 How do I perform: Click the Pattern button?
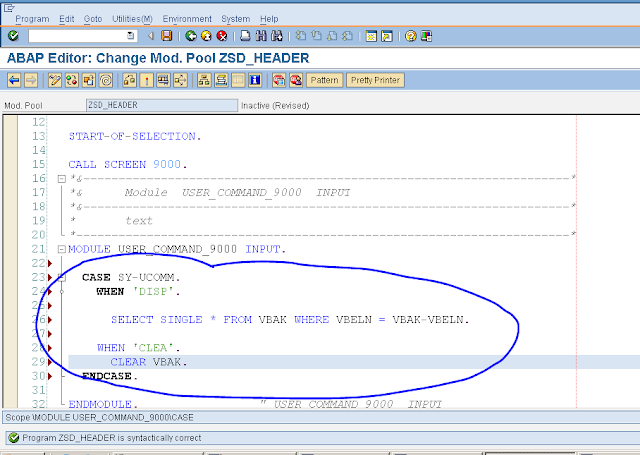tap(324, 80)
